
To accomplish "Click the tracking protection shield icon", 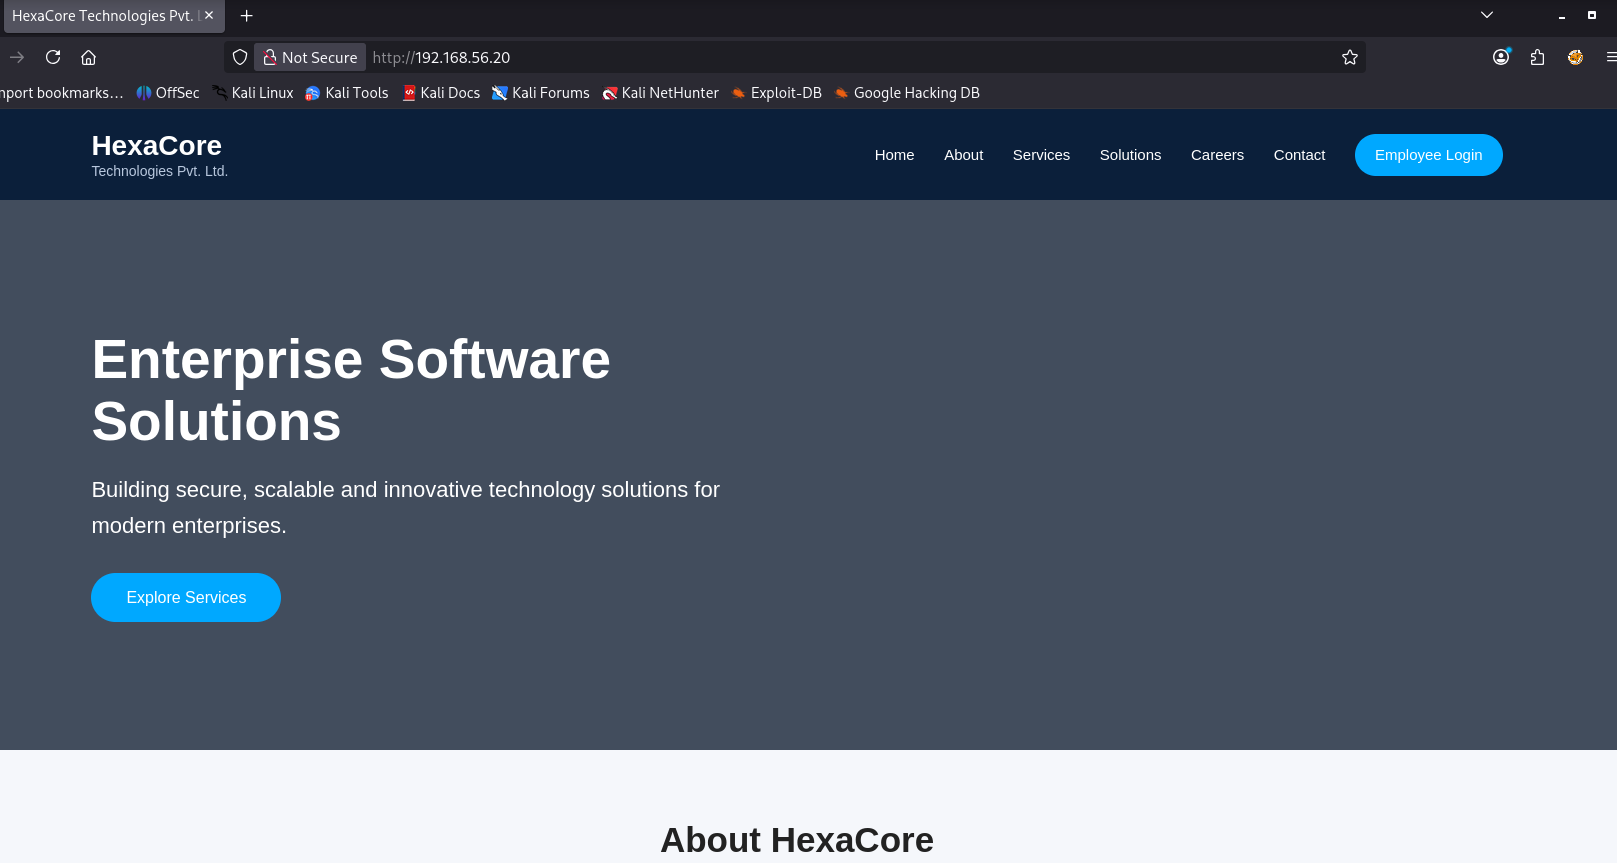I will point(239,57).
